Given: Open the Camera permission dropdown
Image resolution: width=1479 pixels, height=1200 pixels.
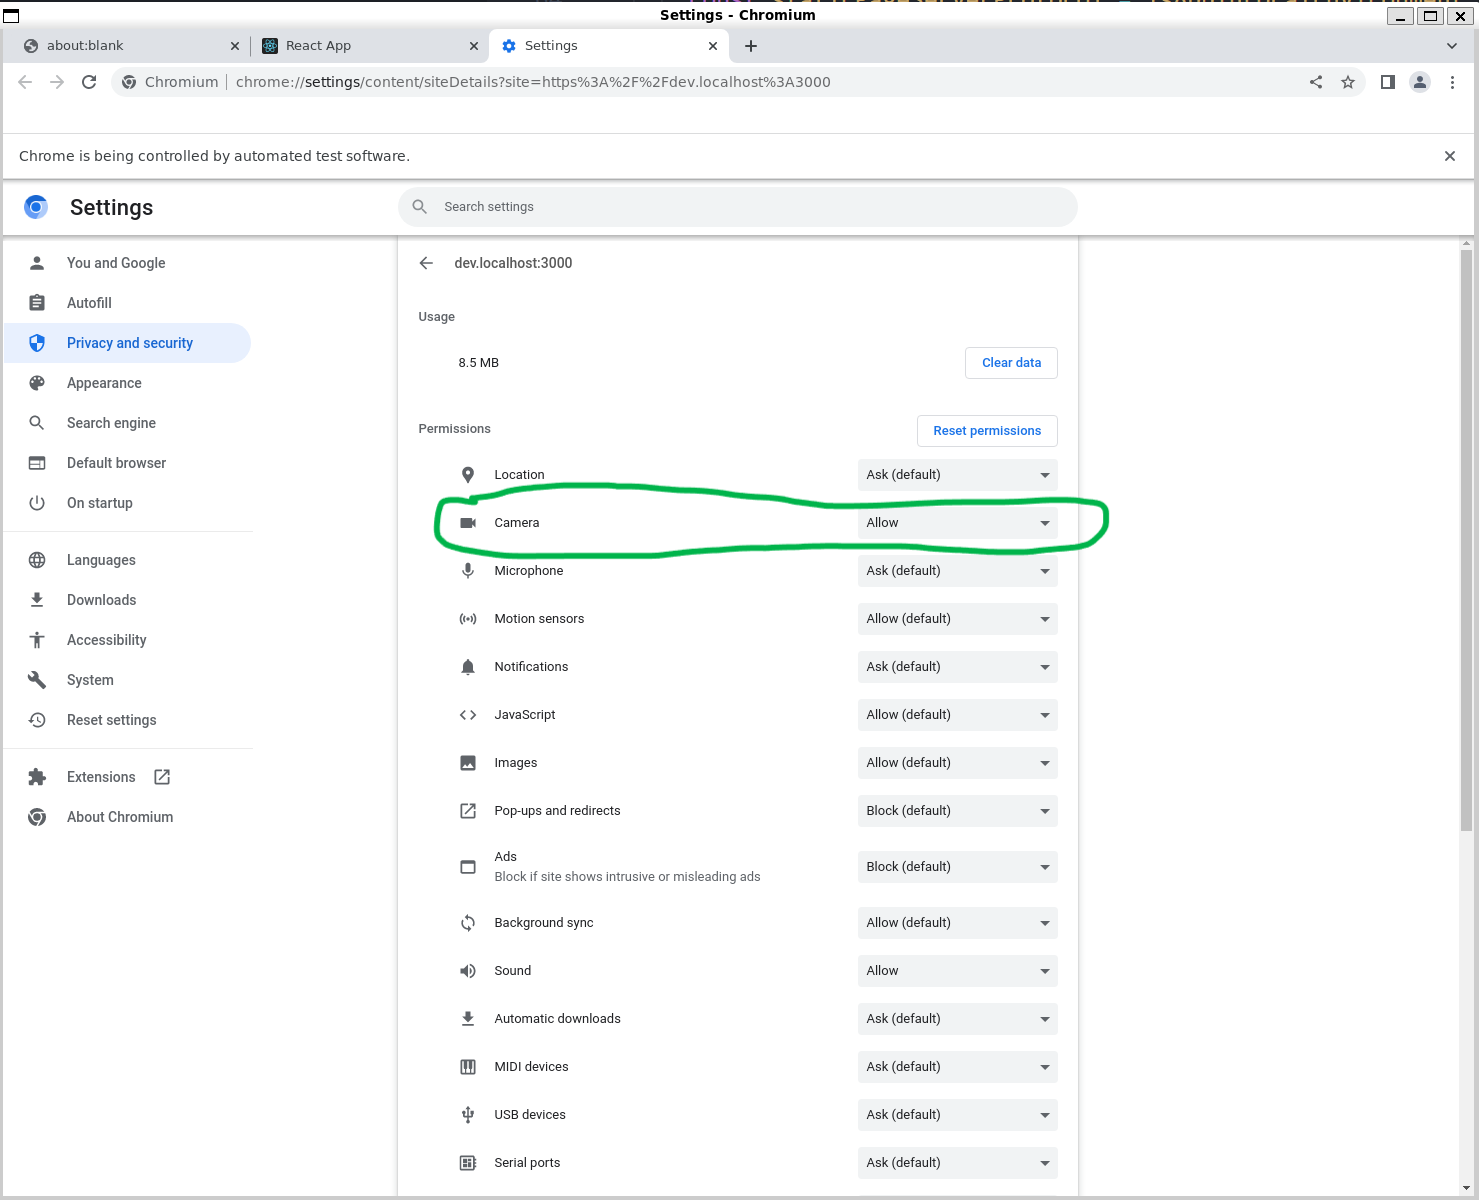Looking at the screenshot, I should 957,523.
